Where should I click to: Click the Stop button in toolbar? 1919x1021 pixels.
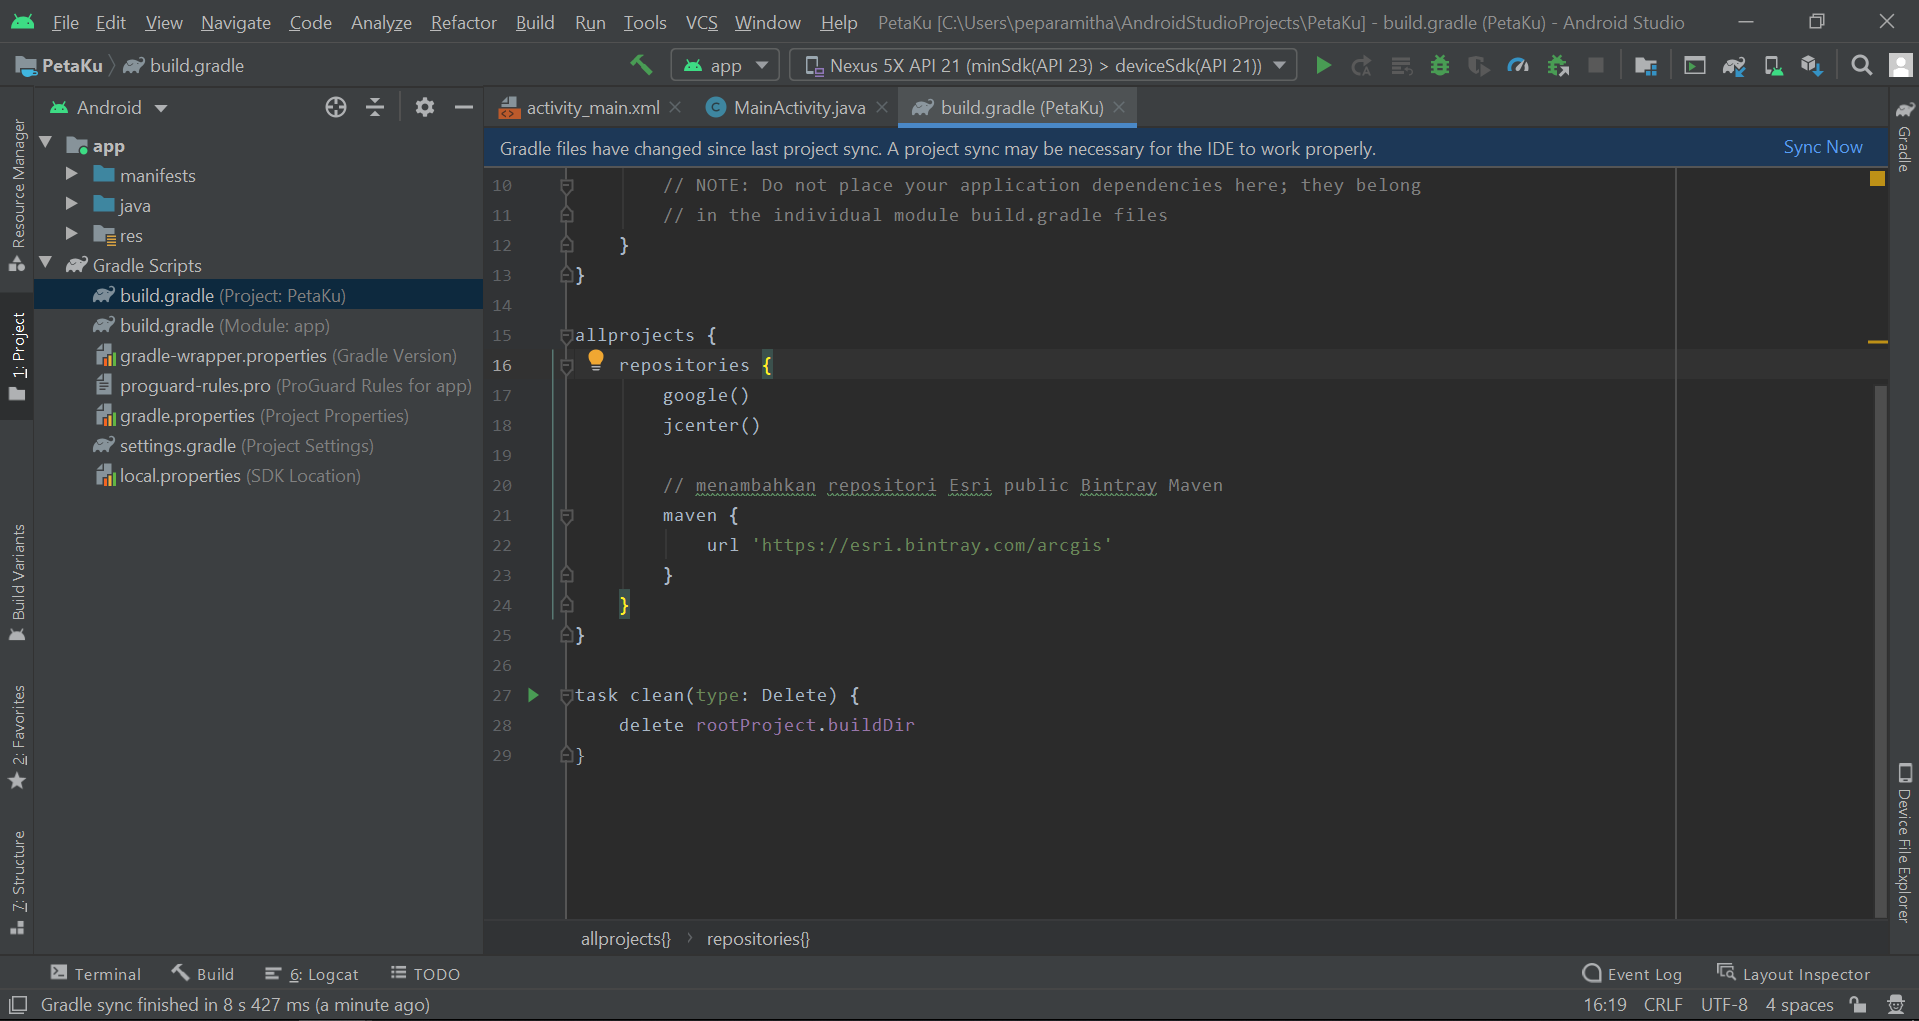coord(1596,66)
